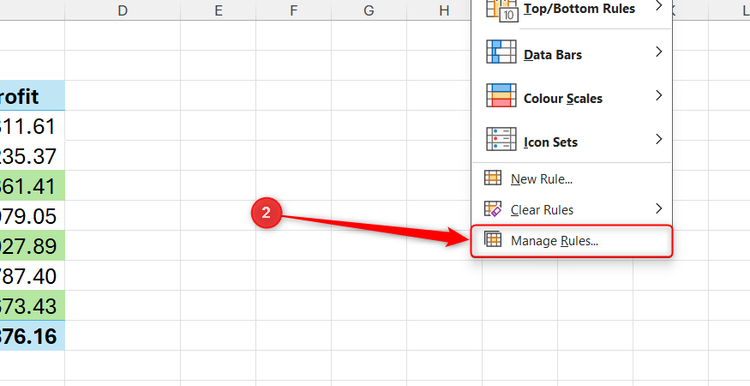Viewport: 750px width, 386px height.
Task: Click the Top/Bottom Rules icon
Action: coord(501,10)
